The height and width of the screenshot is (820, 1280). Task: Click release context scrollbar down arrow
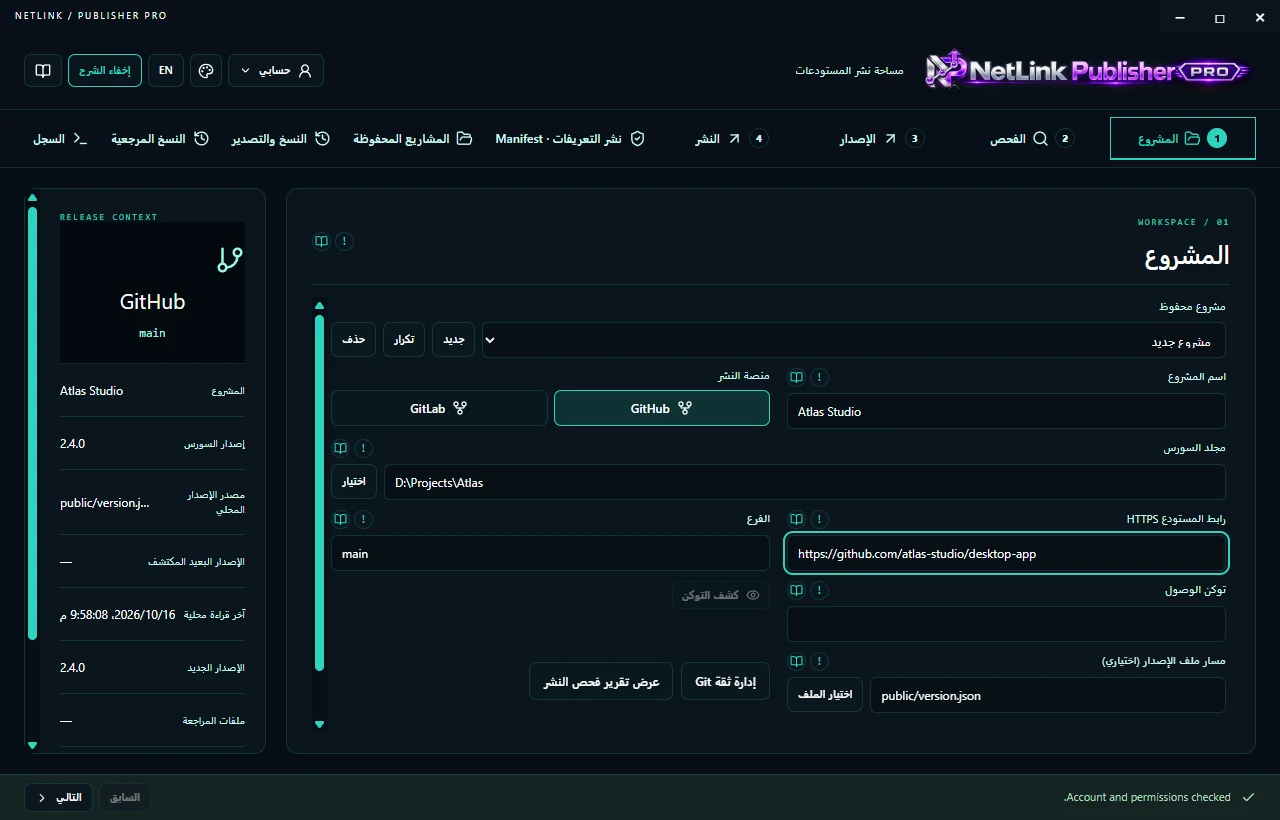coord(32,744)
